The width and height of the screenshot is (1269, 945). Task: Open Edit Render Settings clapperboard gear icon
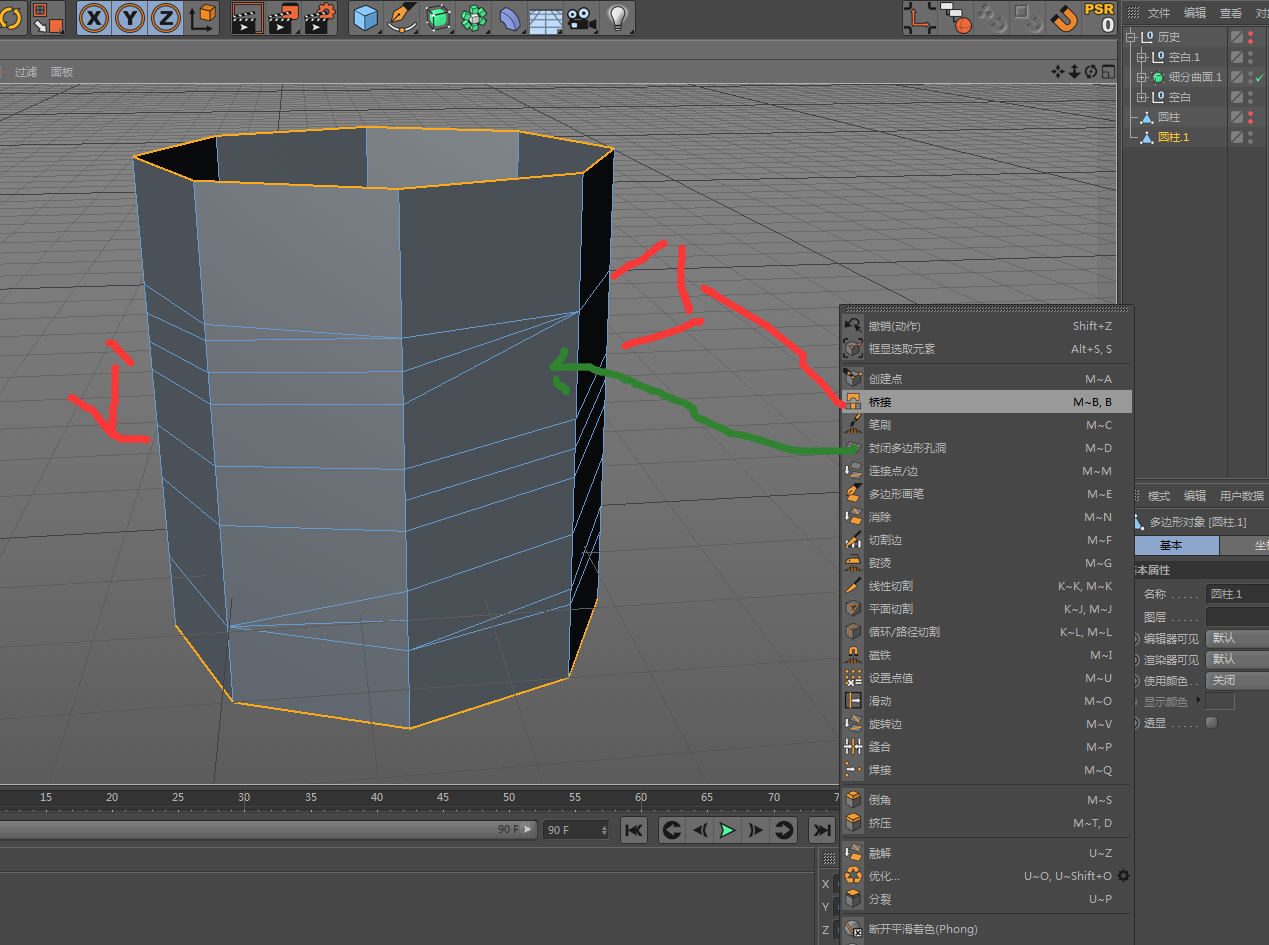point(320,17)
